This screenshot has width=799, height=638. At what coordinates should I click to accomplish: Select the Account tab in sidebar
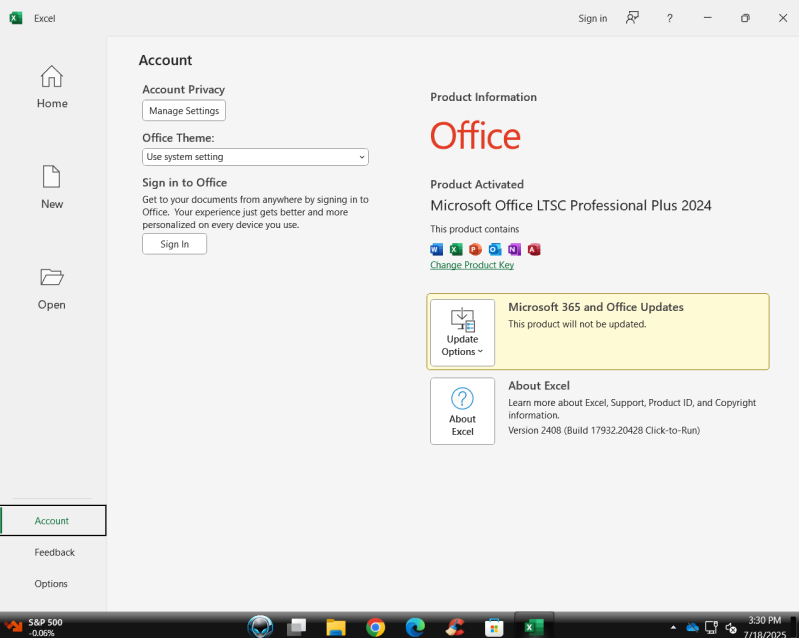click(53, 520)
